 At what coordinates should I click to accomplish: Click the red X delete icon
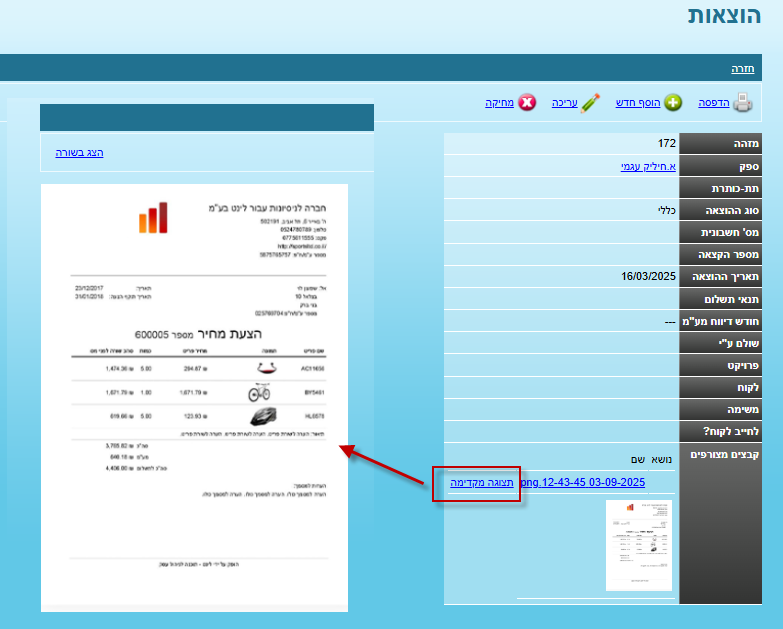coord(526,103)
